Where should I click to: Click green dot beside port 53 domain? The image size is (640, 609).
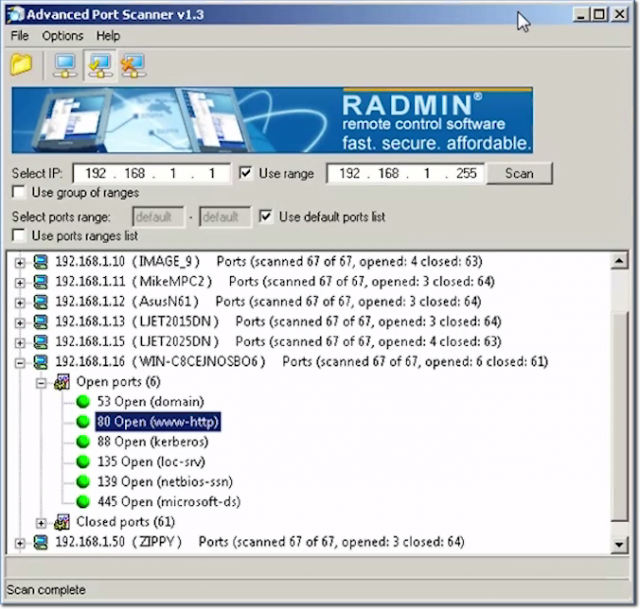coord(83,402)
